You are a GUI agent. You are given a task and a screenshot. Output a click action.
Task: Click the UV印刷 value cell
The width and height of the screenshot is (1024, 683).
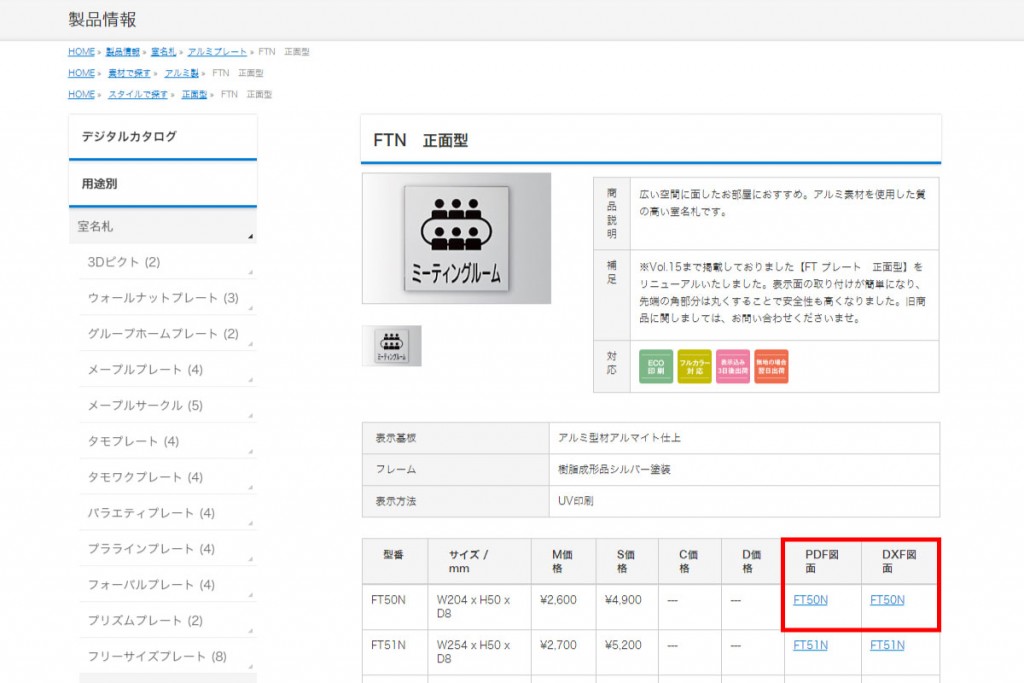tap(744, 501)
